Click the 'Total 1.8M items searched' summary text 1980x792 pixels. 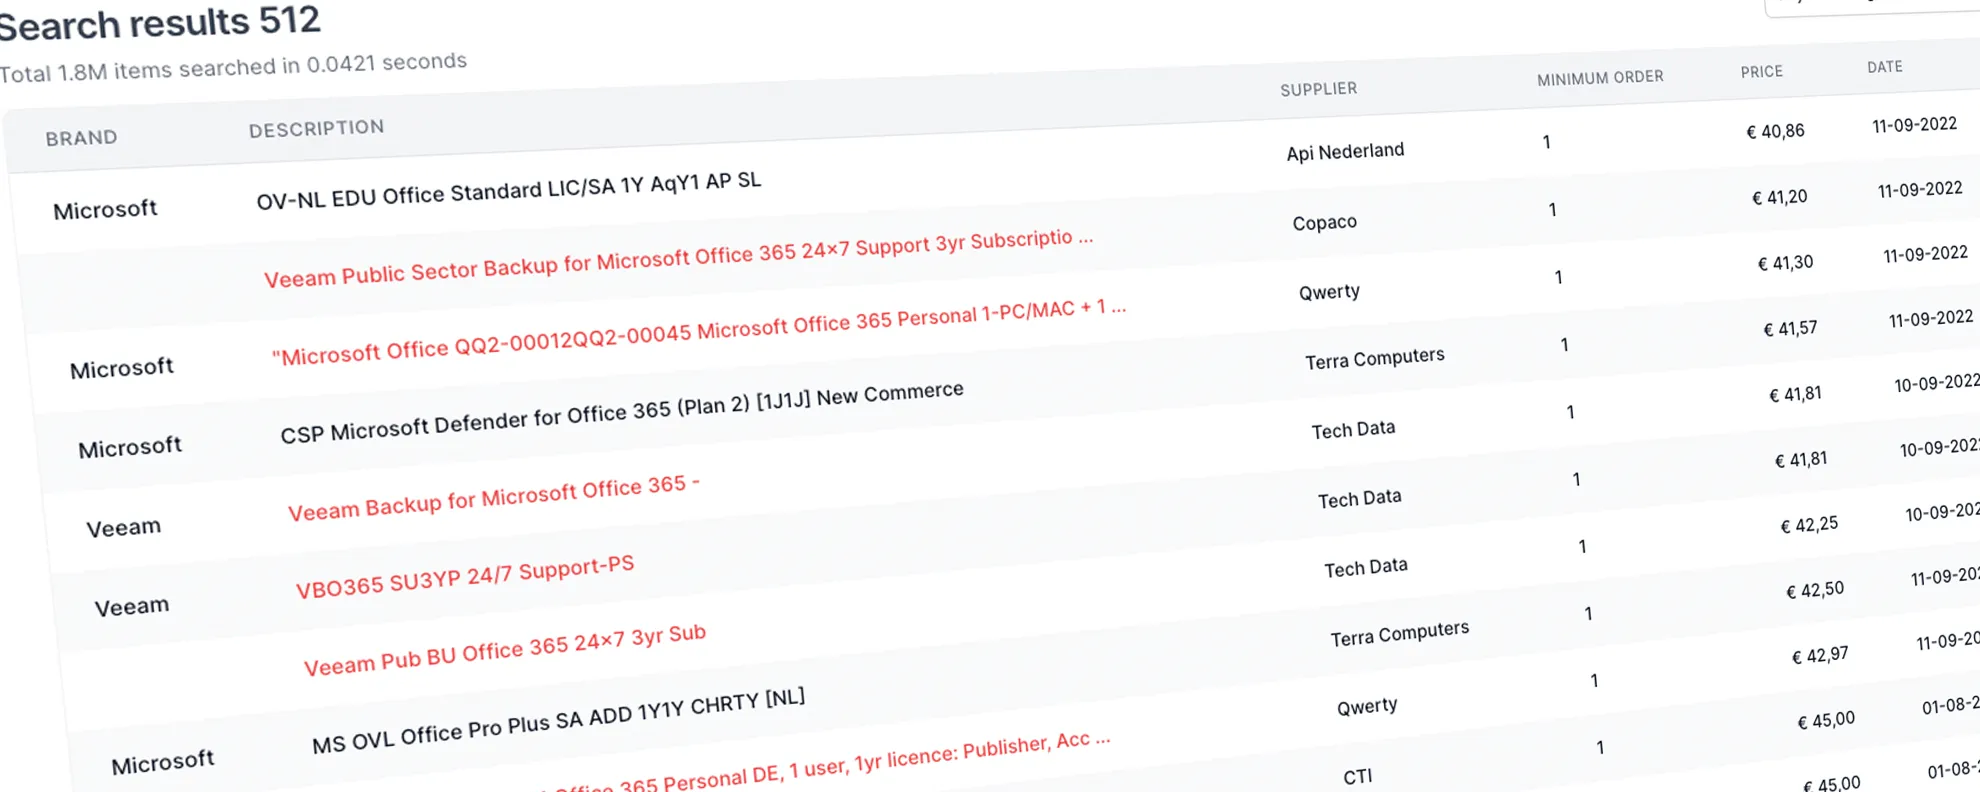click(232, 68)
